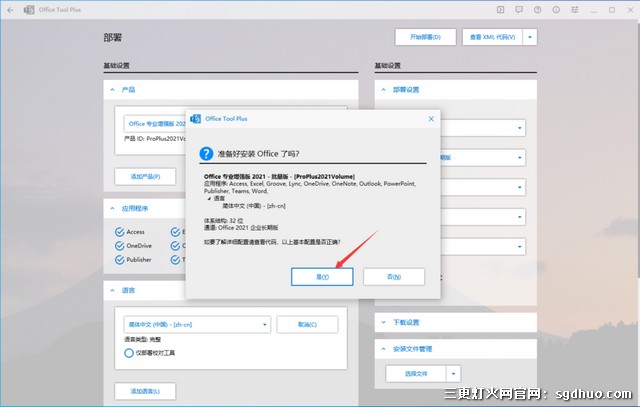
Task: Confirm installation with the 是(Y) button
Action: 322,277
